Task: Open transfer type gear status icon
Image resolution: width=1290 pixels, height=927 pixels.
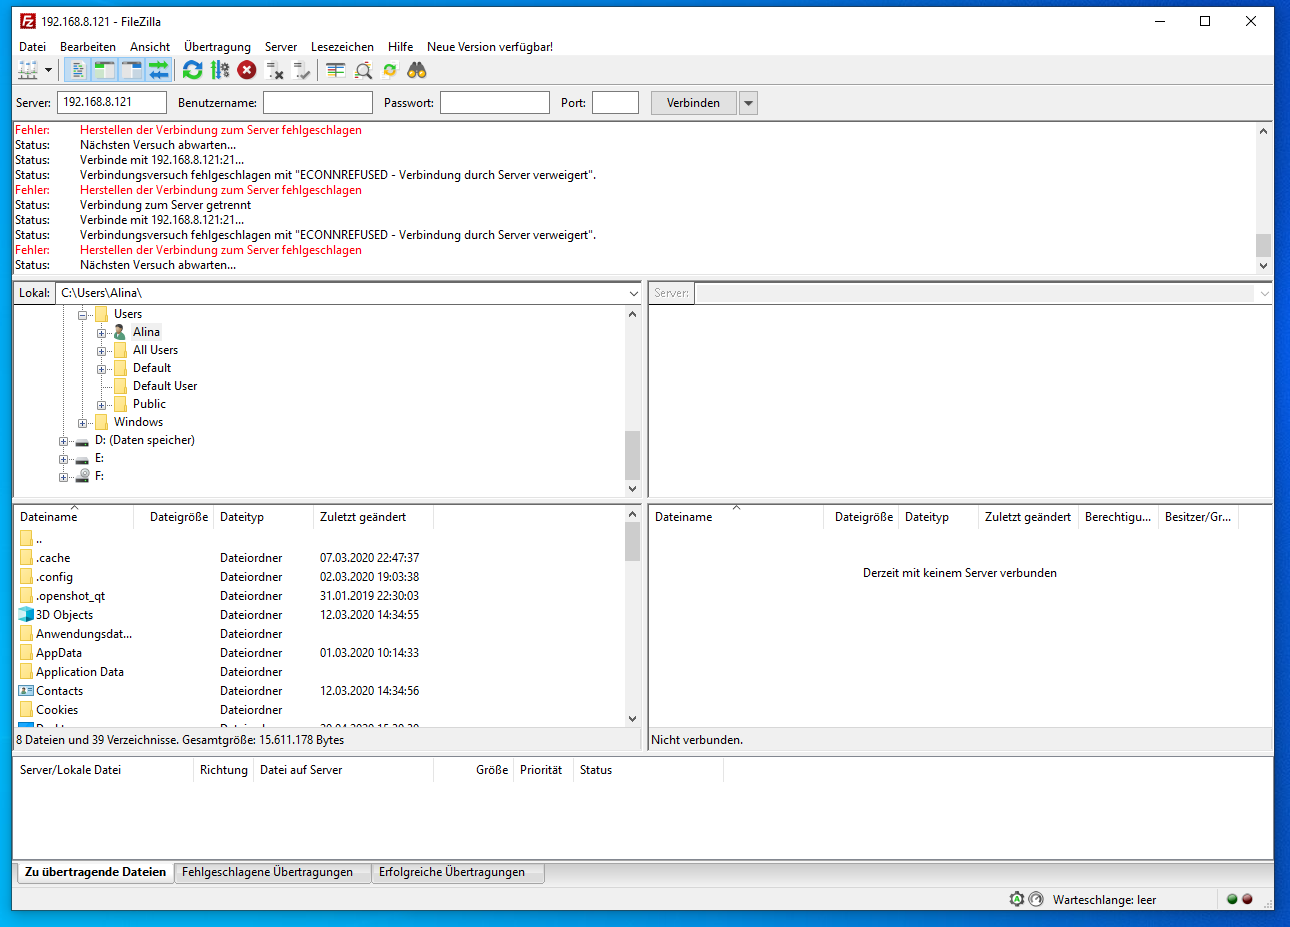Action: point(1017,899)
